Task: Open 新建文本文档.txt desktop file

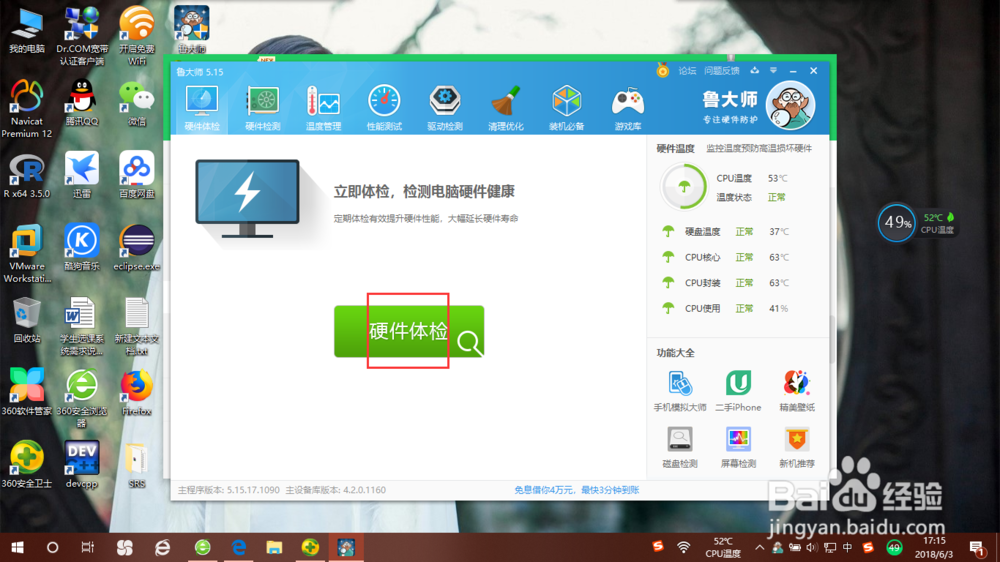Action: 136,326
